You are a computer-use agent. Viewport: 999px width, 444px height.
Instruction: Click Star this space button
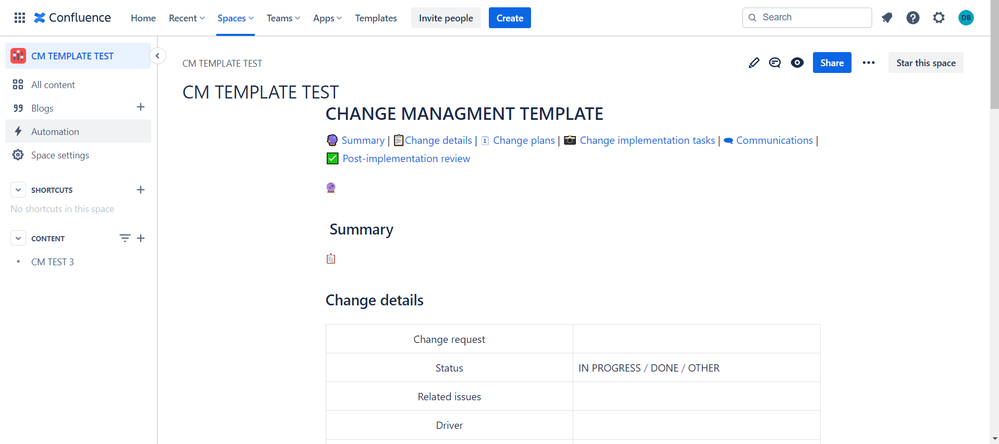click(x=926, y=62)
